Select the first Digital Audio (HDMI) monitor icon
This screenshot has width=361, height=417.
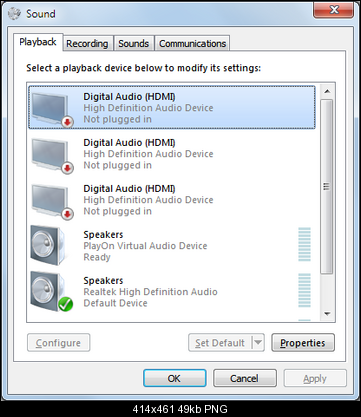pos(52,110)
